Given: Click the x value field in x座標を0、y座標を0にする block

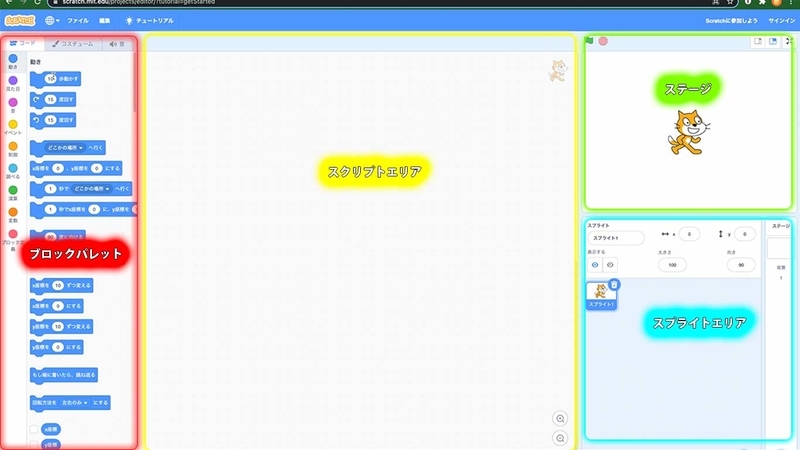Looking at the screenshot, I should [58, 168].
